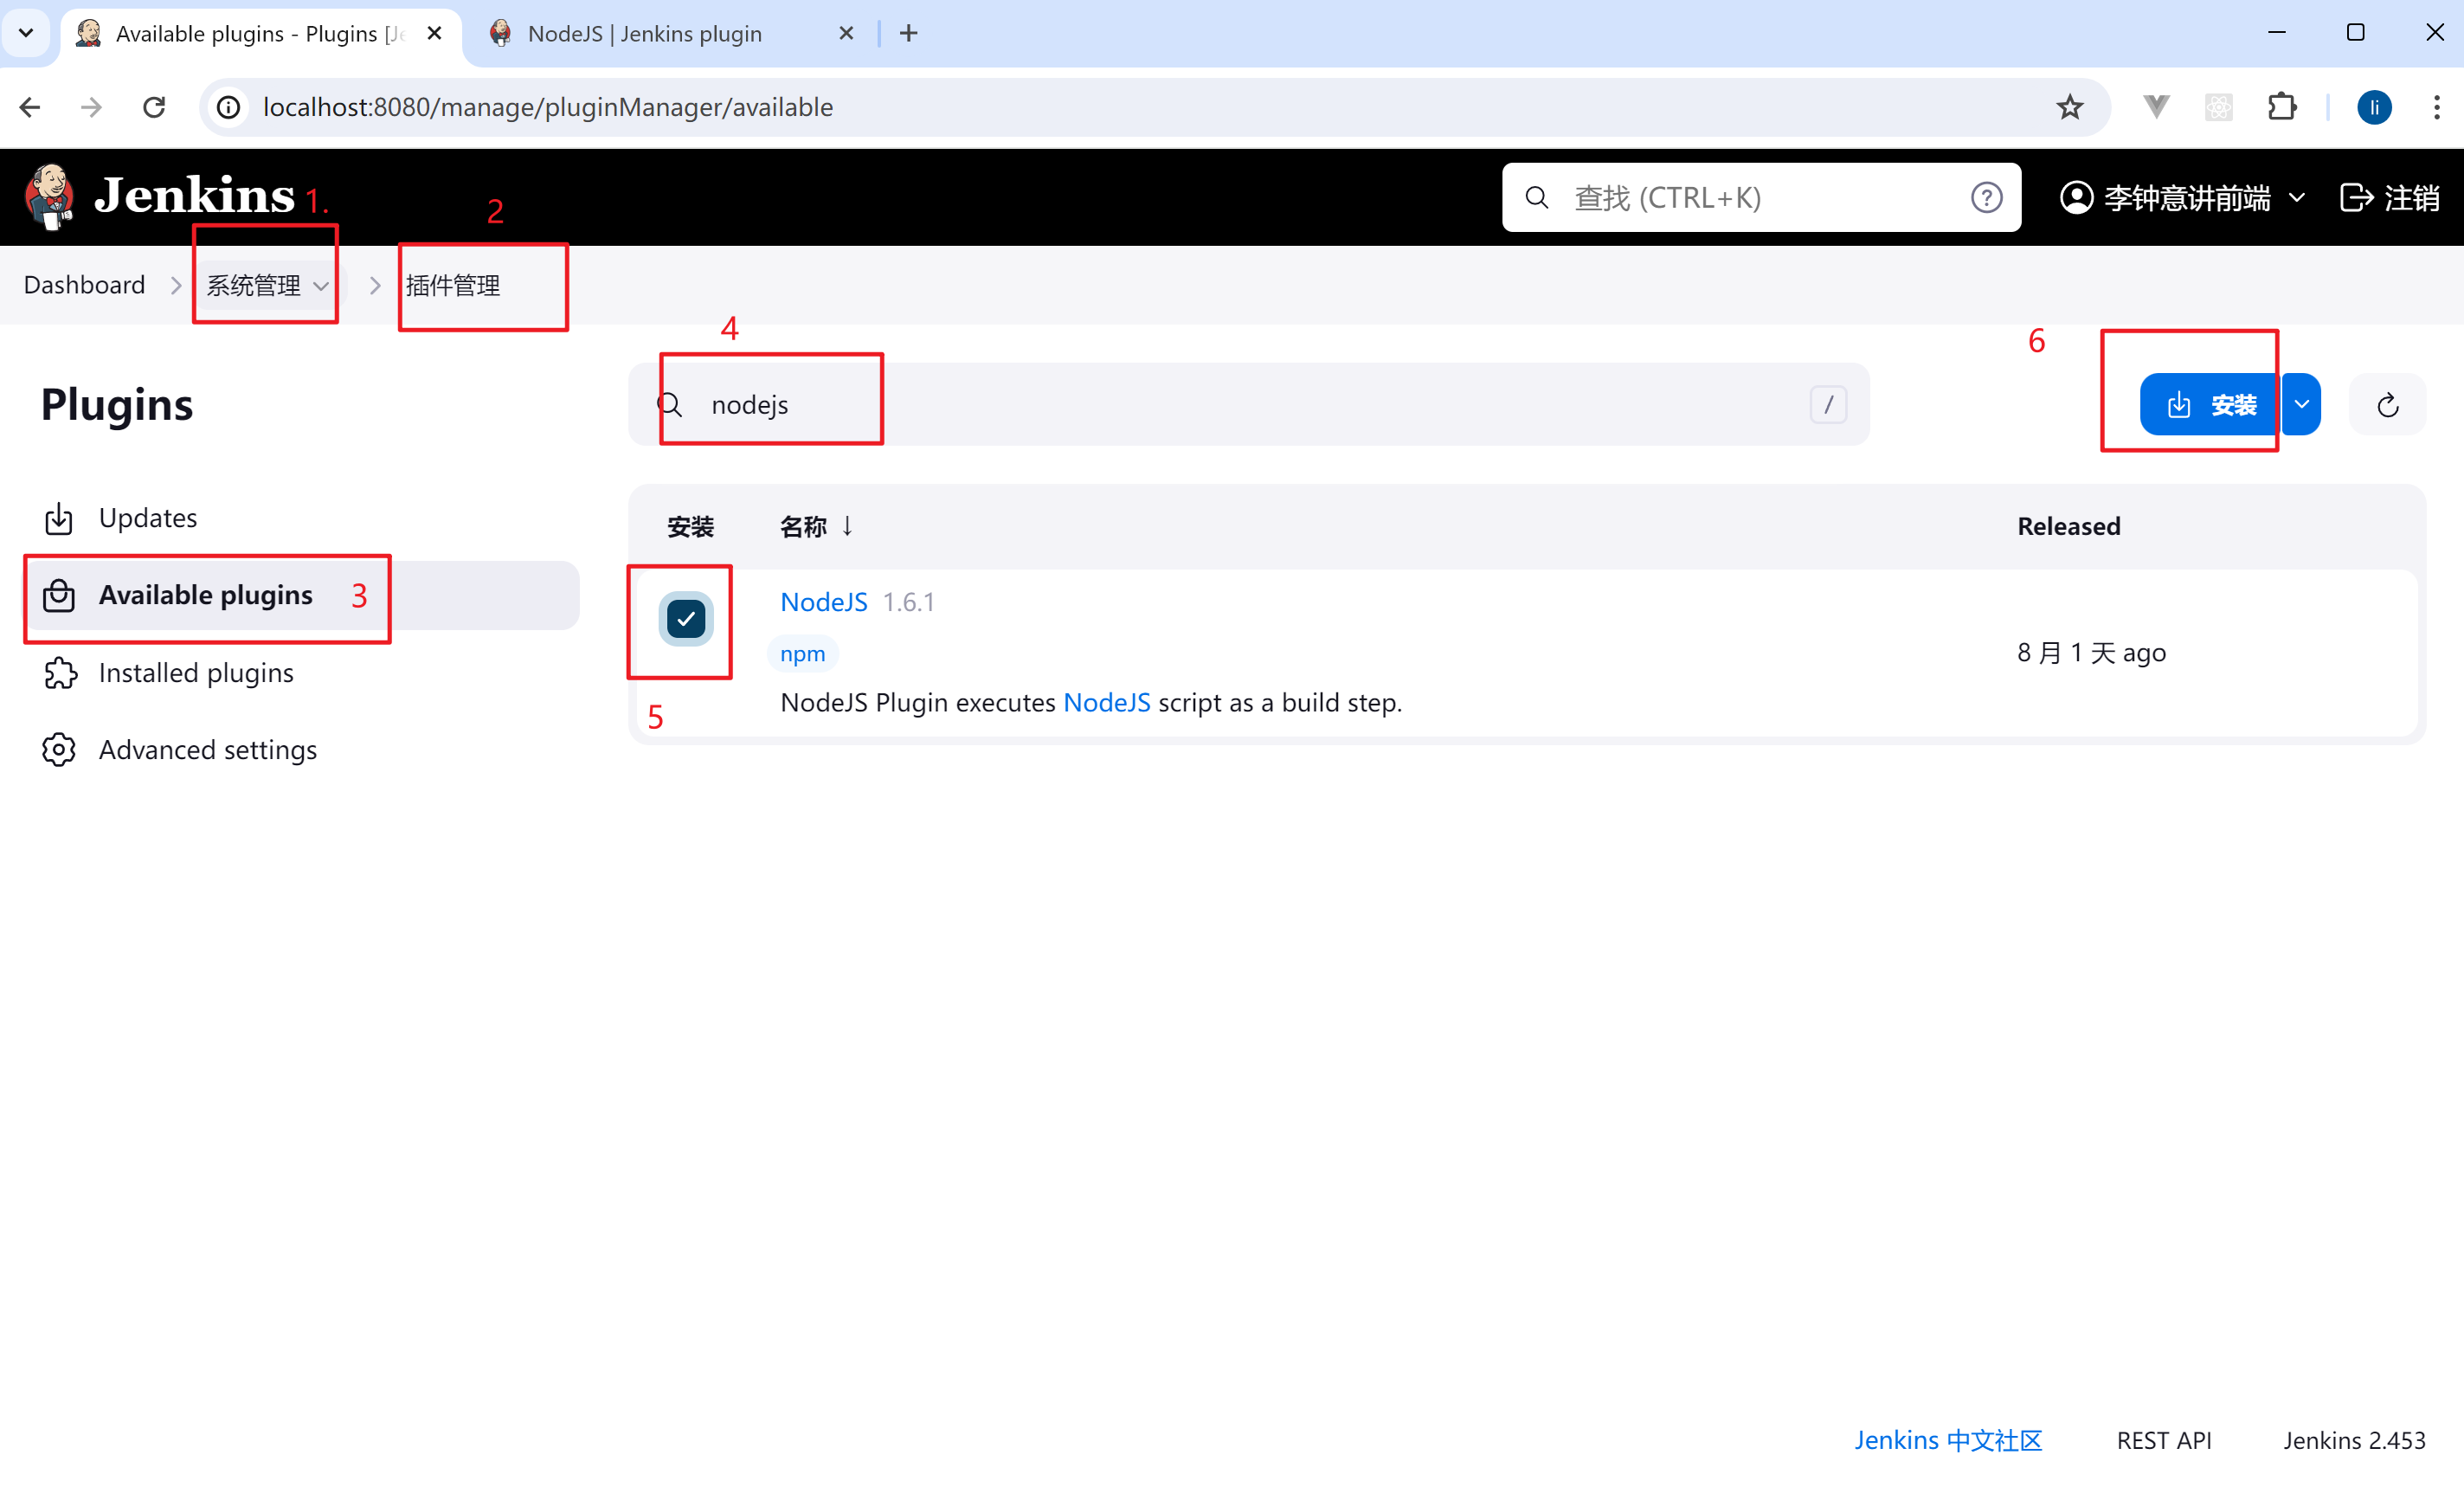
Task: Open the NodeJS plugin name link
Action: tap(823, 602)
